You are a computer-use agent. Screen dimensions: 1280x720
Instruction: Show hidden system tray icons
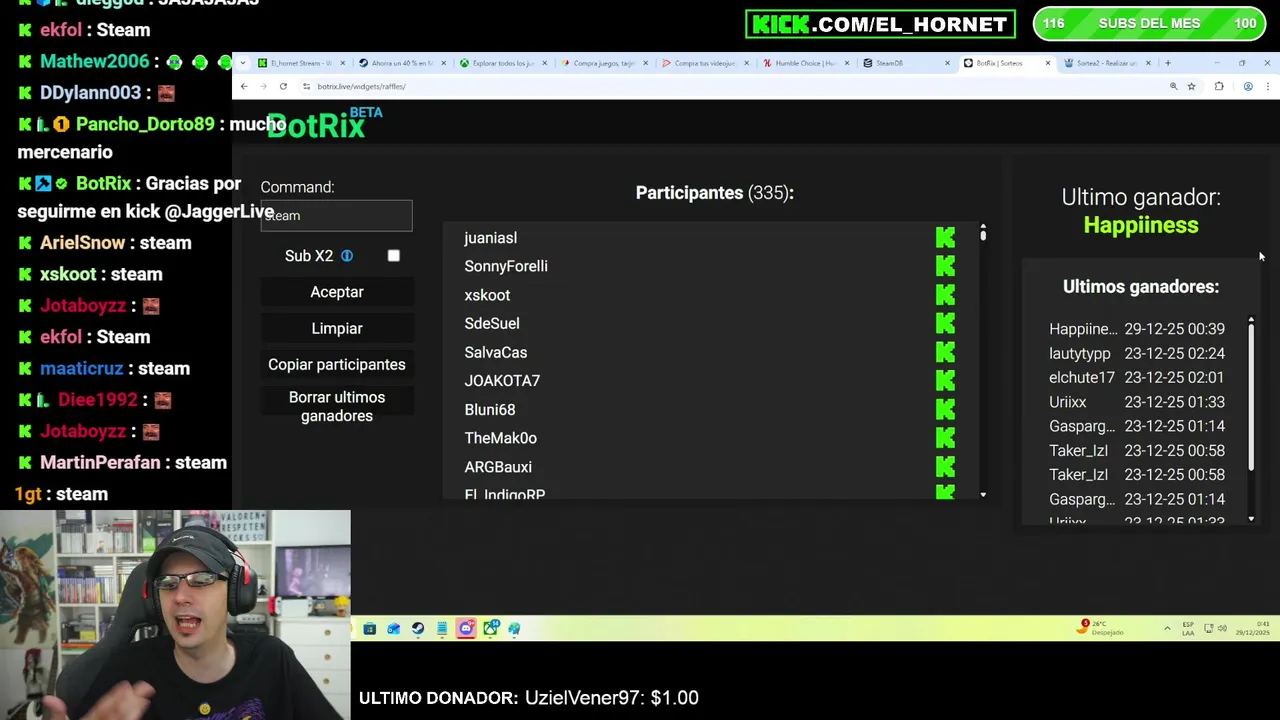pyautogui.click(x=1167, y=628)
